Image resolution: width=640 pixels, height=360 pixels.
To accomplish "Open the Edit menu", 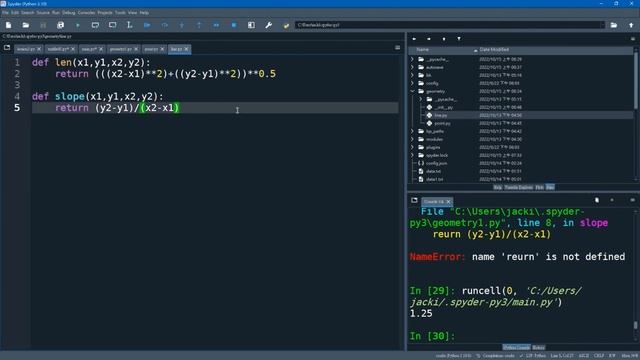I will pos(15,13).
